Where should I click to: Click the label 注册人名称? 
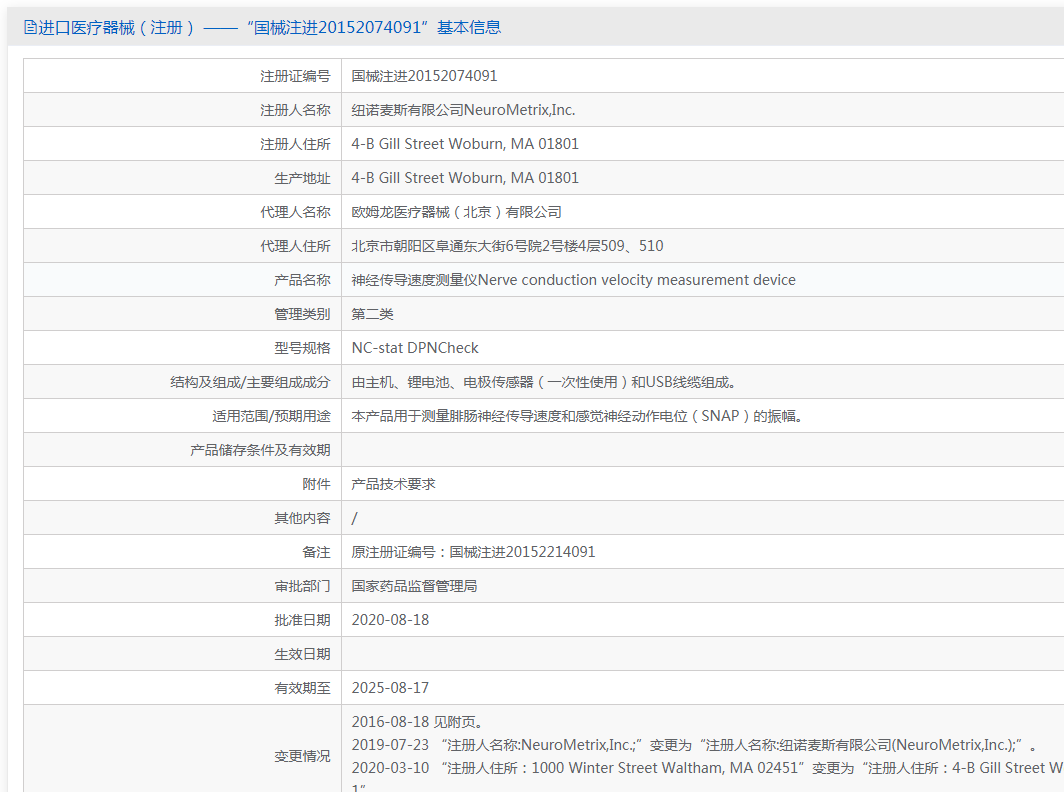295,110
